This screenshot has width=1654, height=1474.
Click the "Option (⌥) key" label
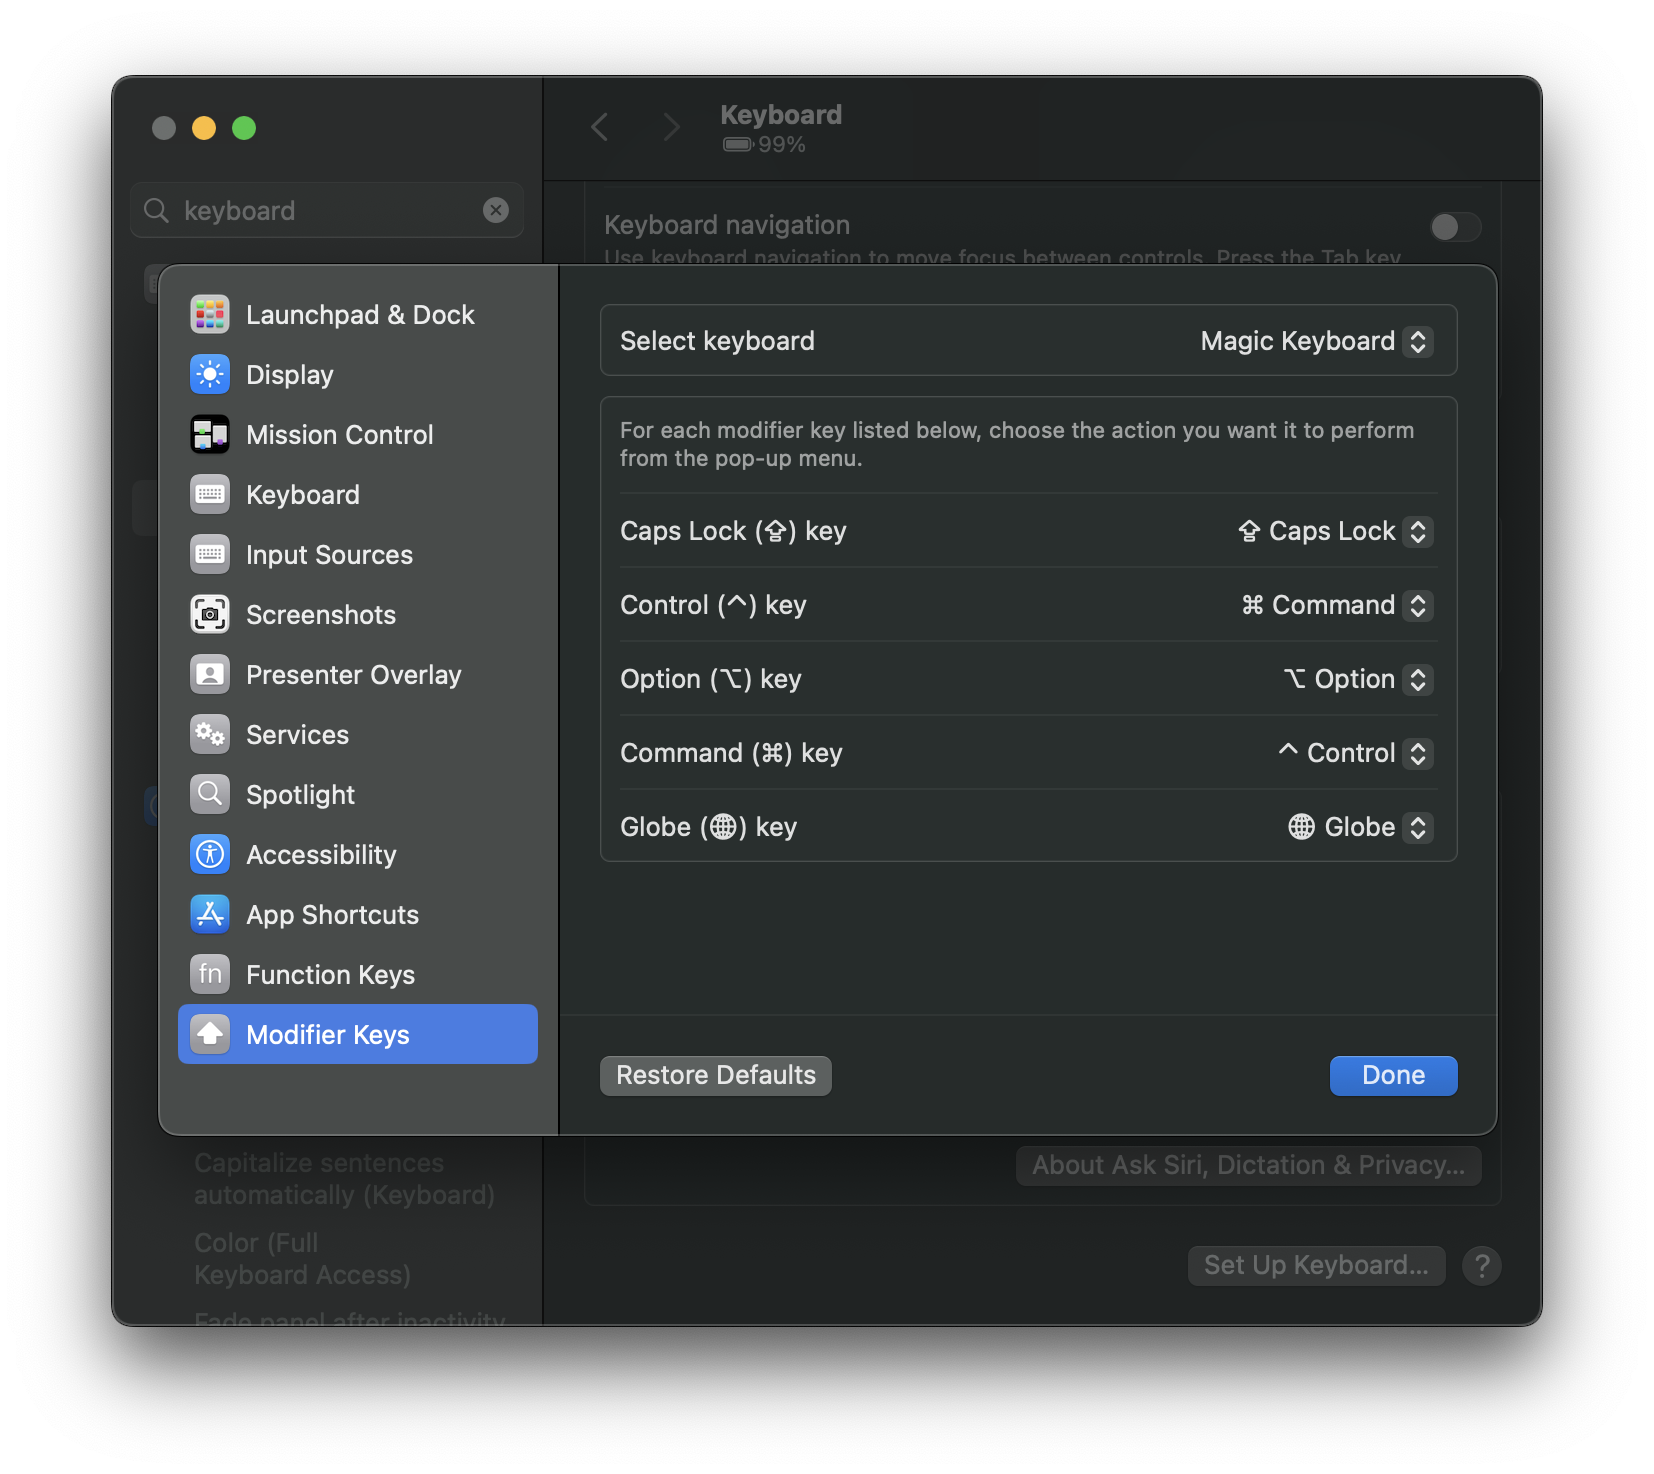coord(711,680)
